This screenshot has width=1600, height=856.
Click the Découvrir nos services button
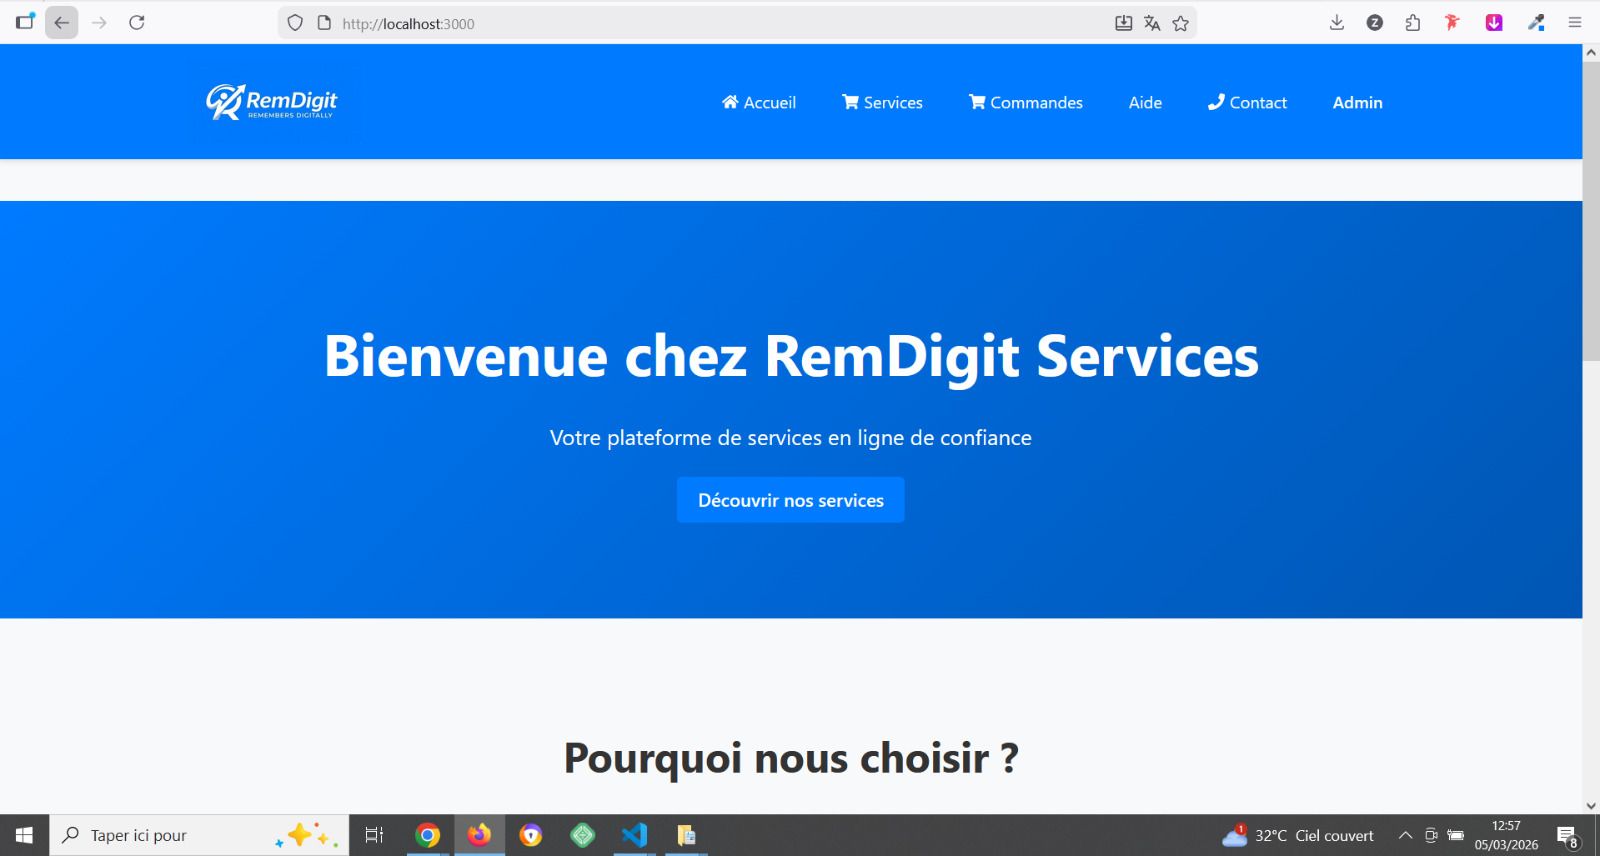tap(791, 500)
